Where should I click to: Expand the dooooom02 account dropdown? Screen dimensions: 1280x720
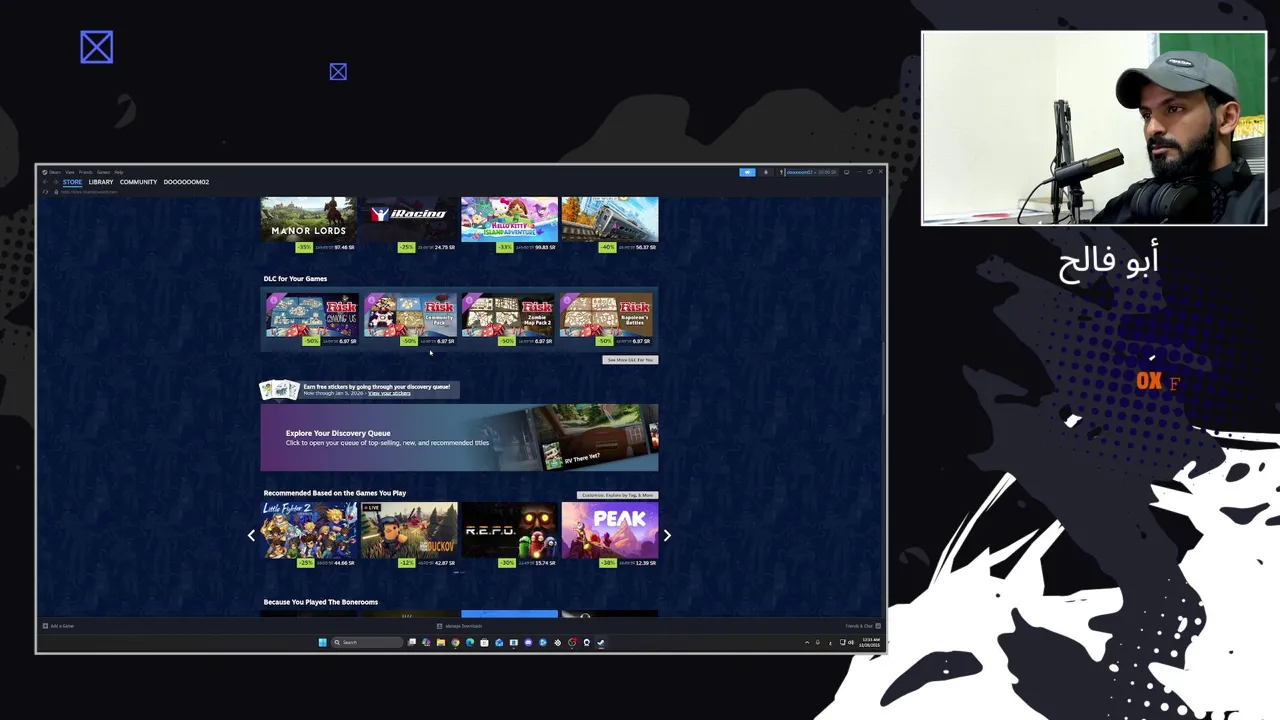pos(811,172)
